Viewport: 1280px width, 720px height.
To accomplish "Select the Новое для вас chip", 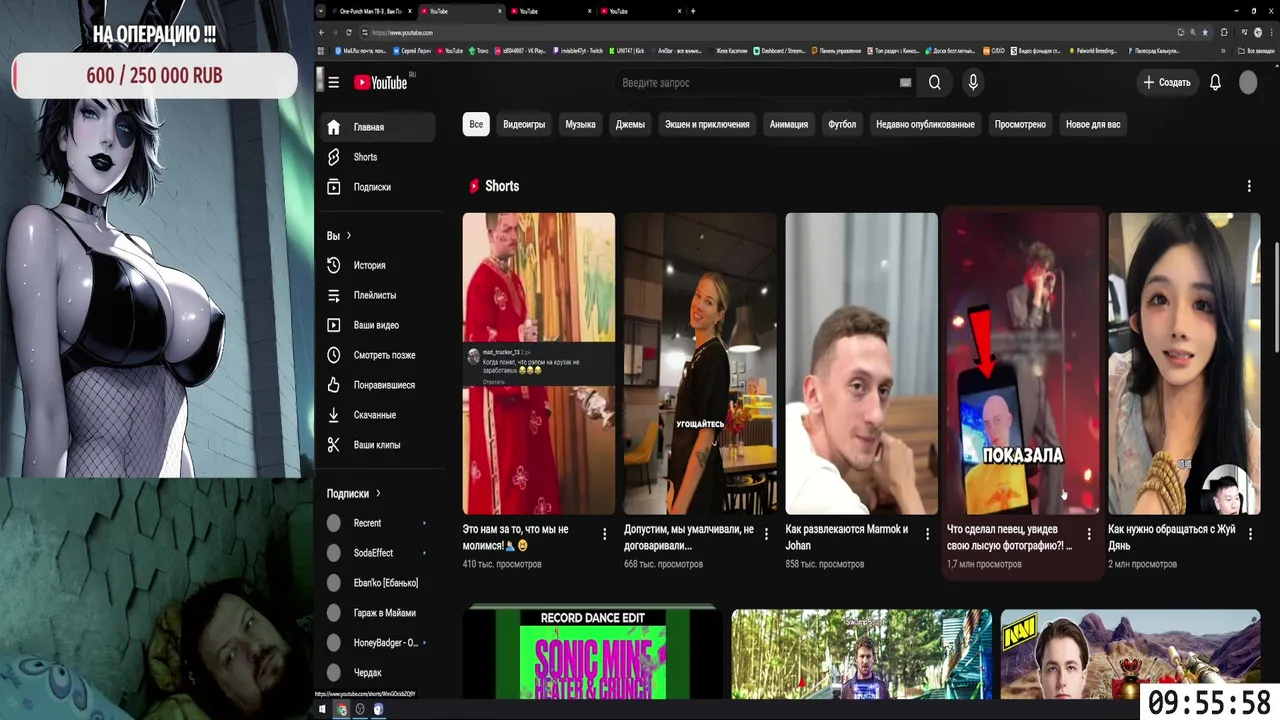I will 1093,124.
